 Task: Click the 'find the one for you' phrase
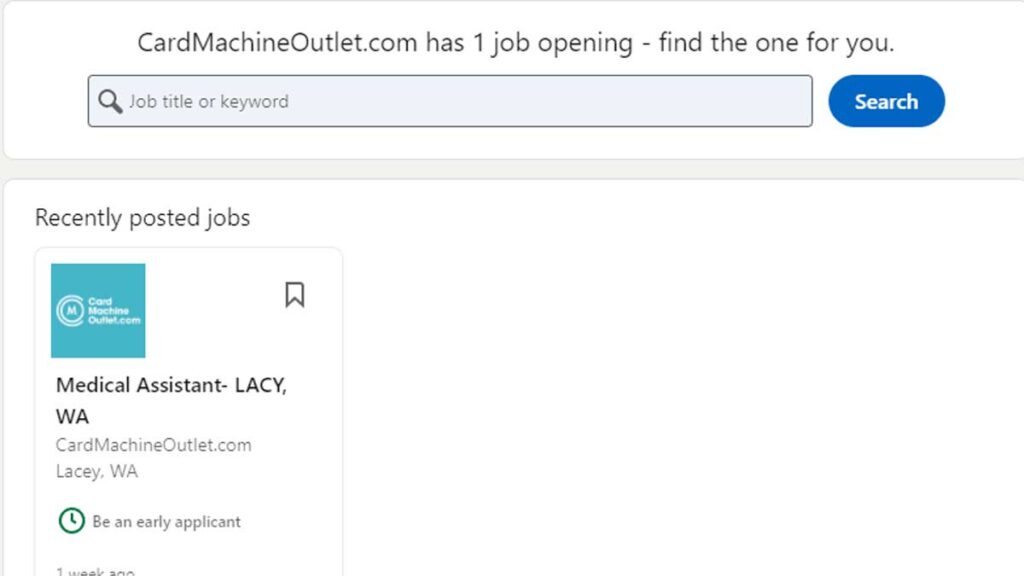pyautogui.click(x=776, y=43)
